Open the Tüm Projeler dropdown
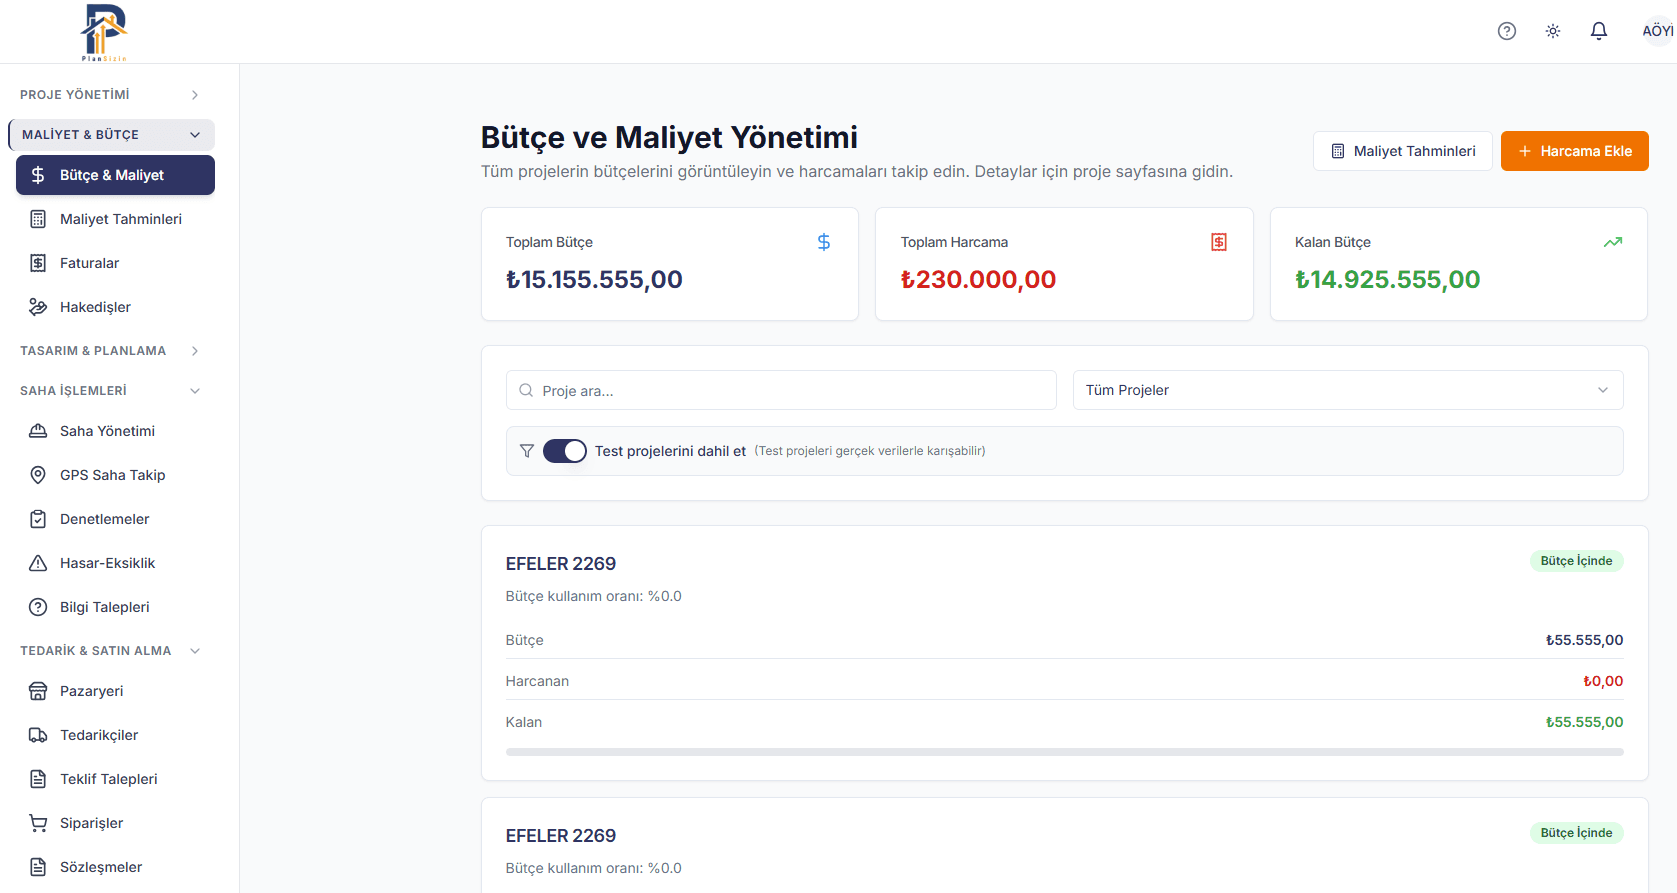1677x893 pixels. [x=1348, y=390]
